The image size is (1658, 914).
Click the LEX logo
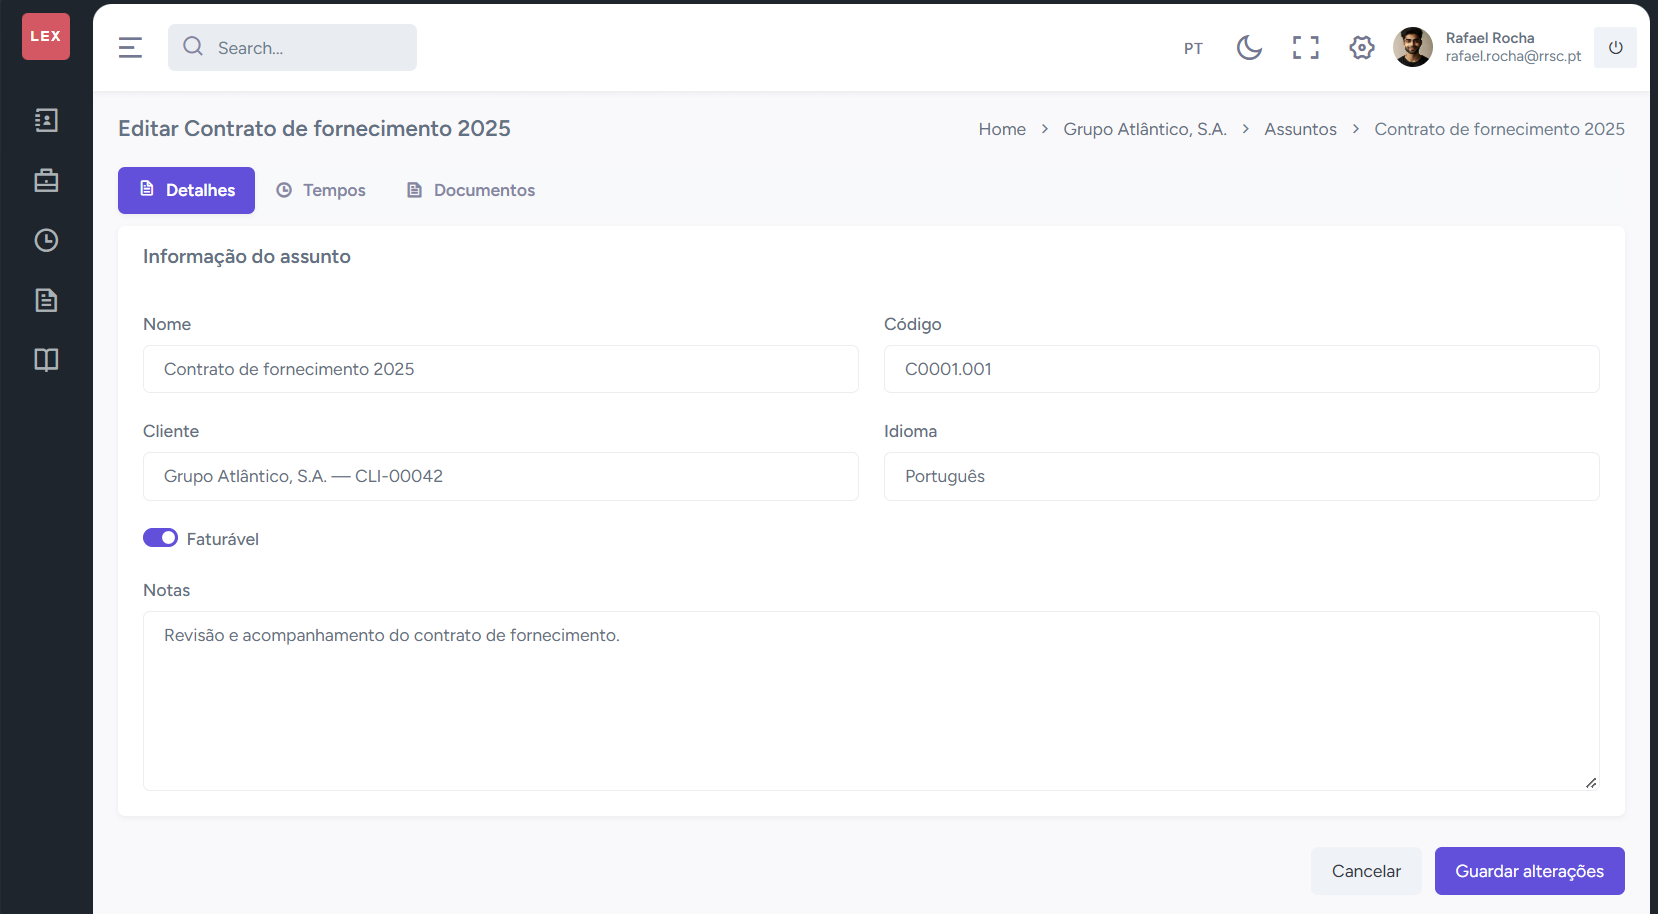[46, 36]
